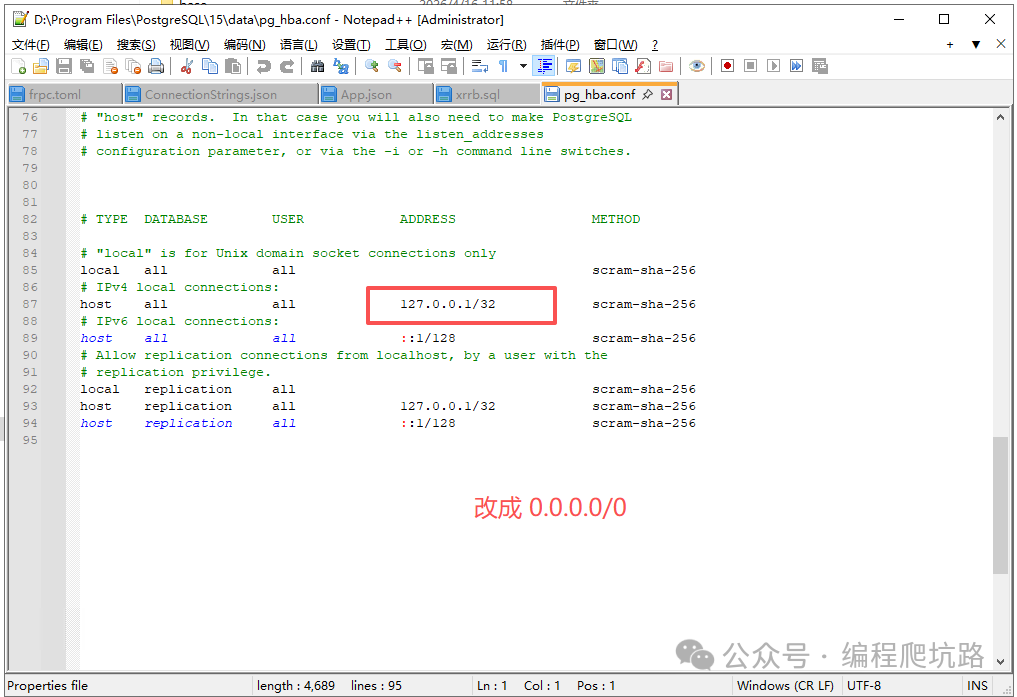Open the 编码(N) encoding menu

244,45
